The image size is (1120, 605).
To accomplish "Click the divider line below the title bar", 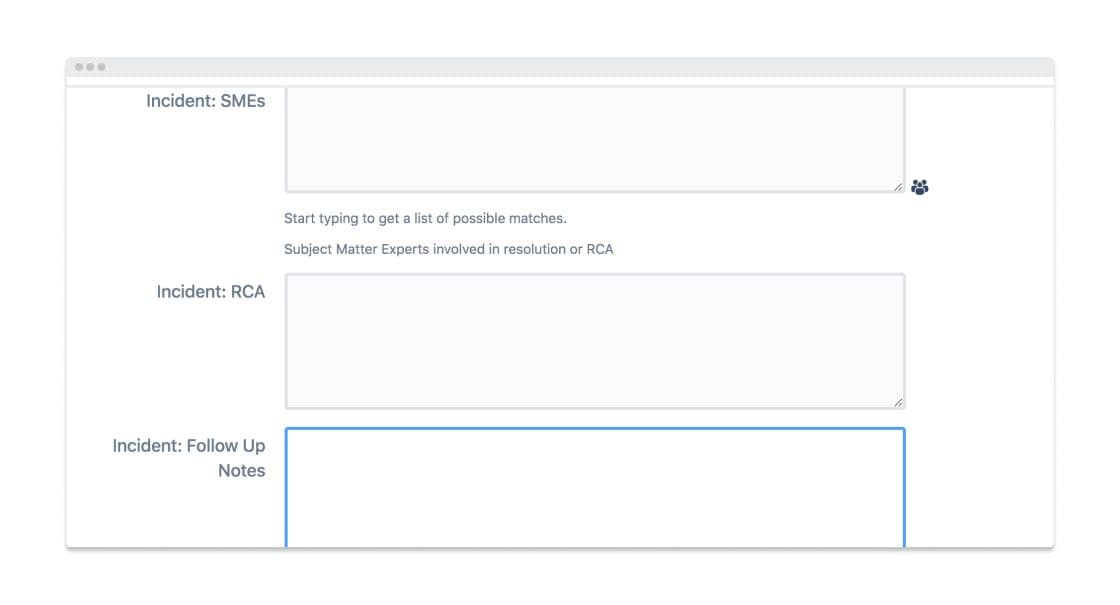I will [x=560, y=86].
